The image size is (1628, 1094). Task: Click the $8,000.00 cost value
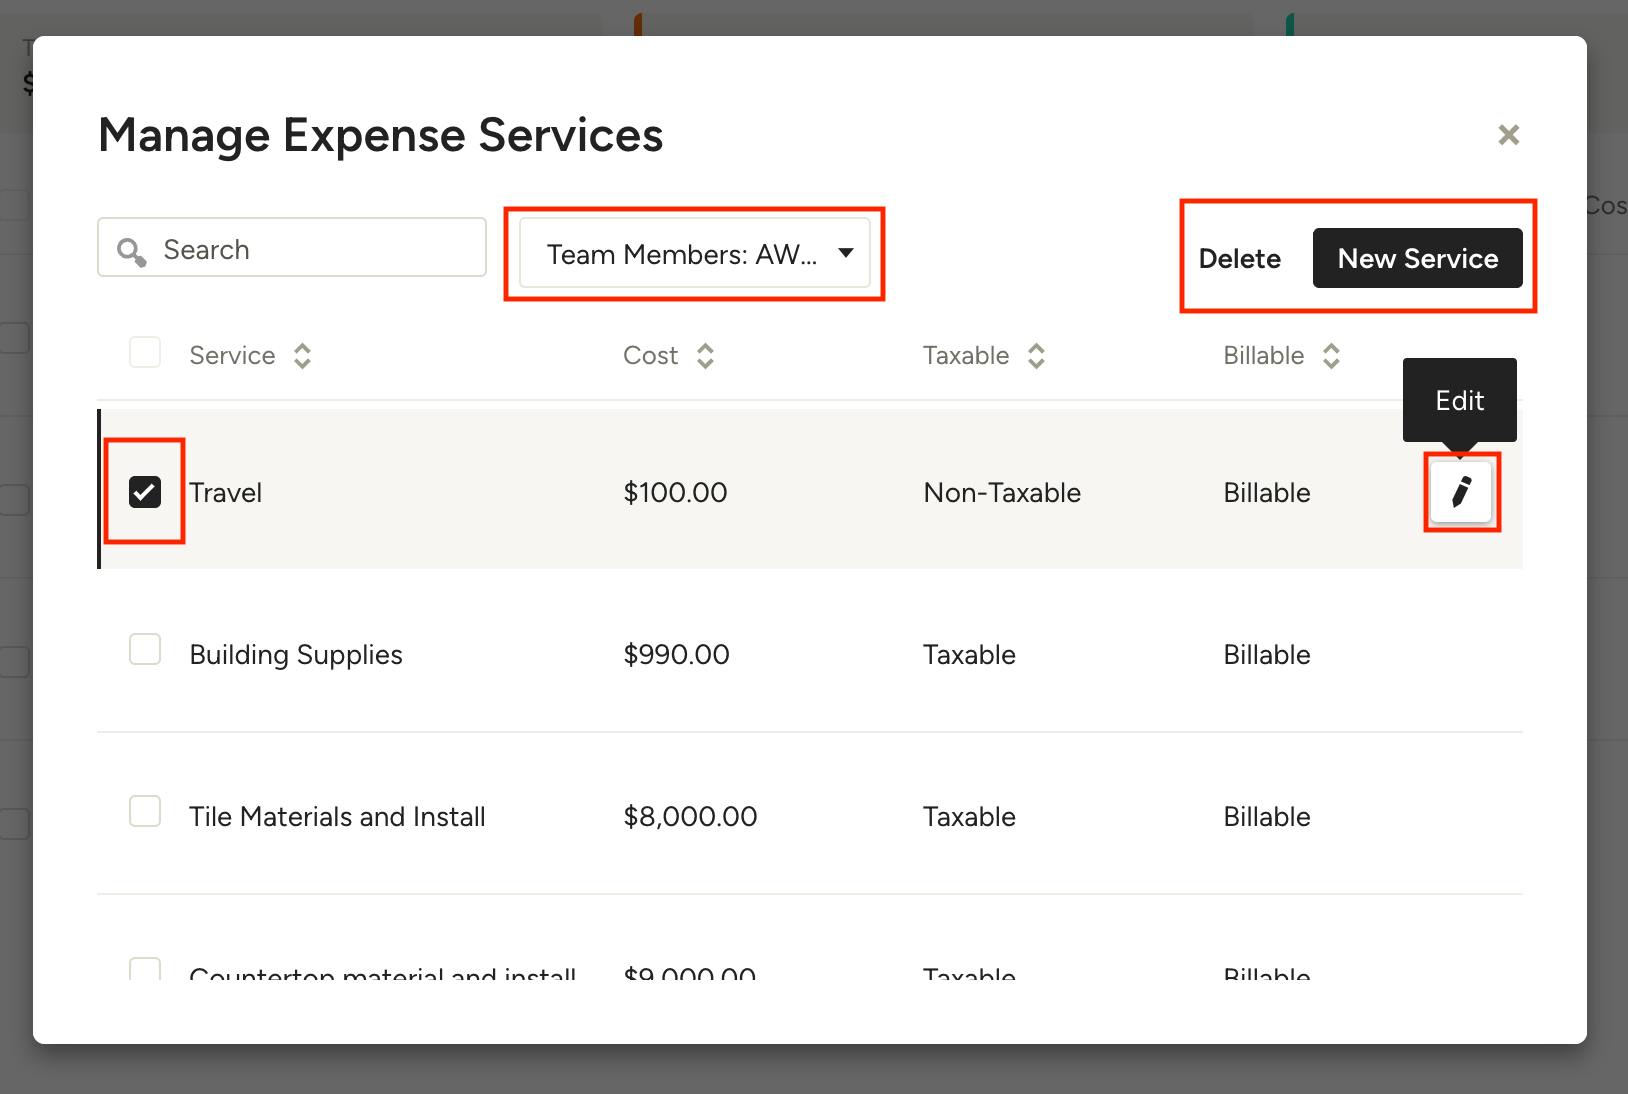coord(690,817)
